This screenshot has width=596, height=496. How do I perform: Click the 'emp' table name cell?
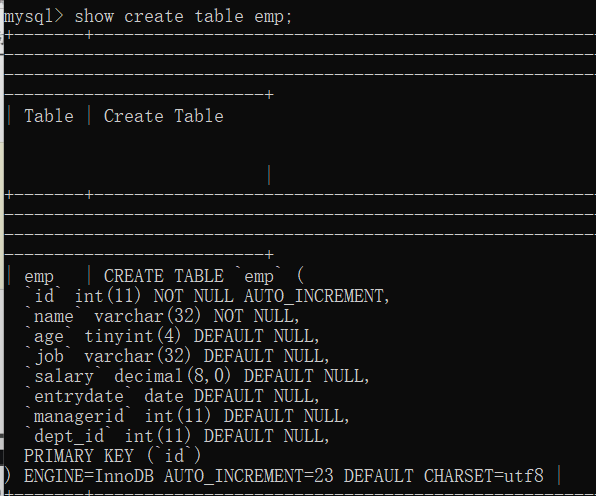[x=39, y=276]
